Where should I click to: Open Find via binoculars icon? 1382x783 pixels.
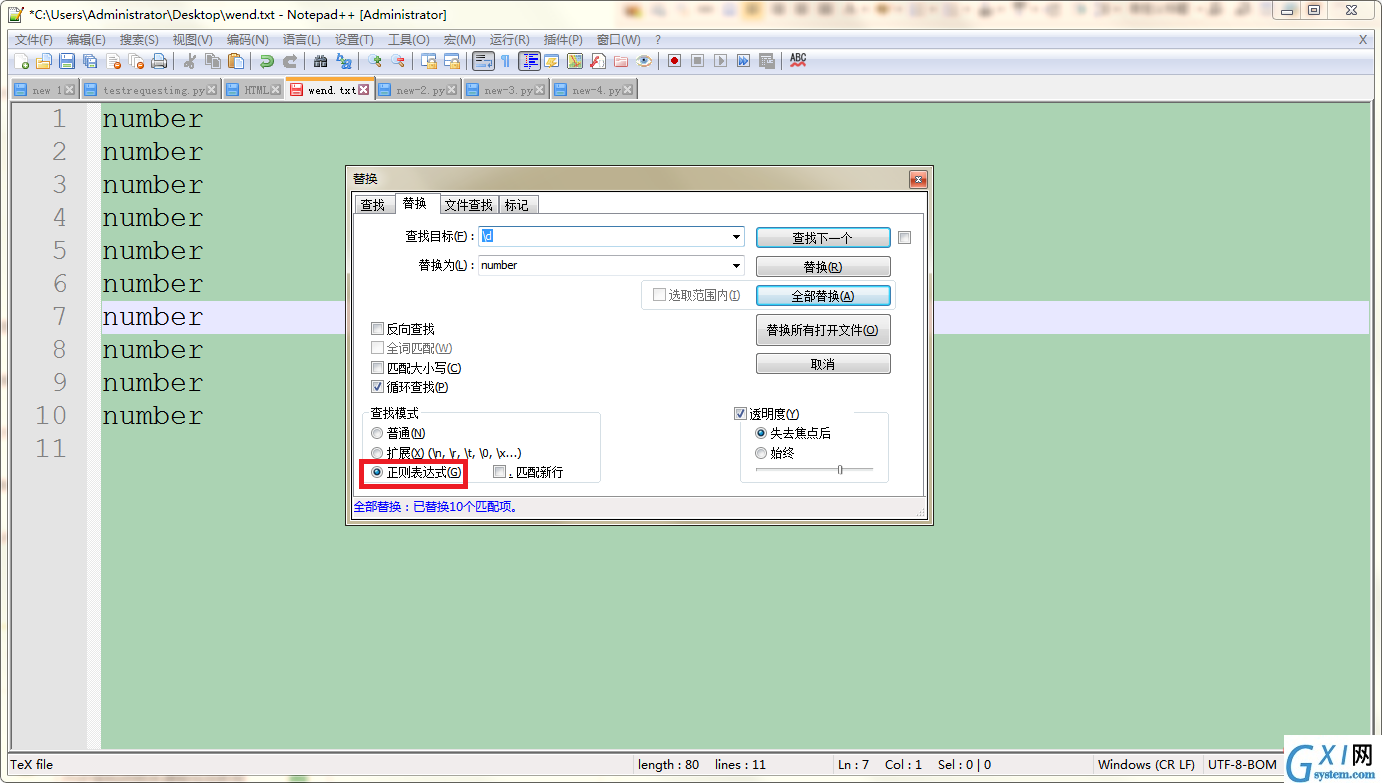[x=320, y=61]
